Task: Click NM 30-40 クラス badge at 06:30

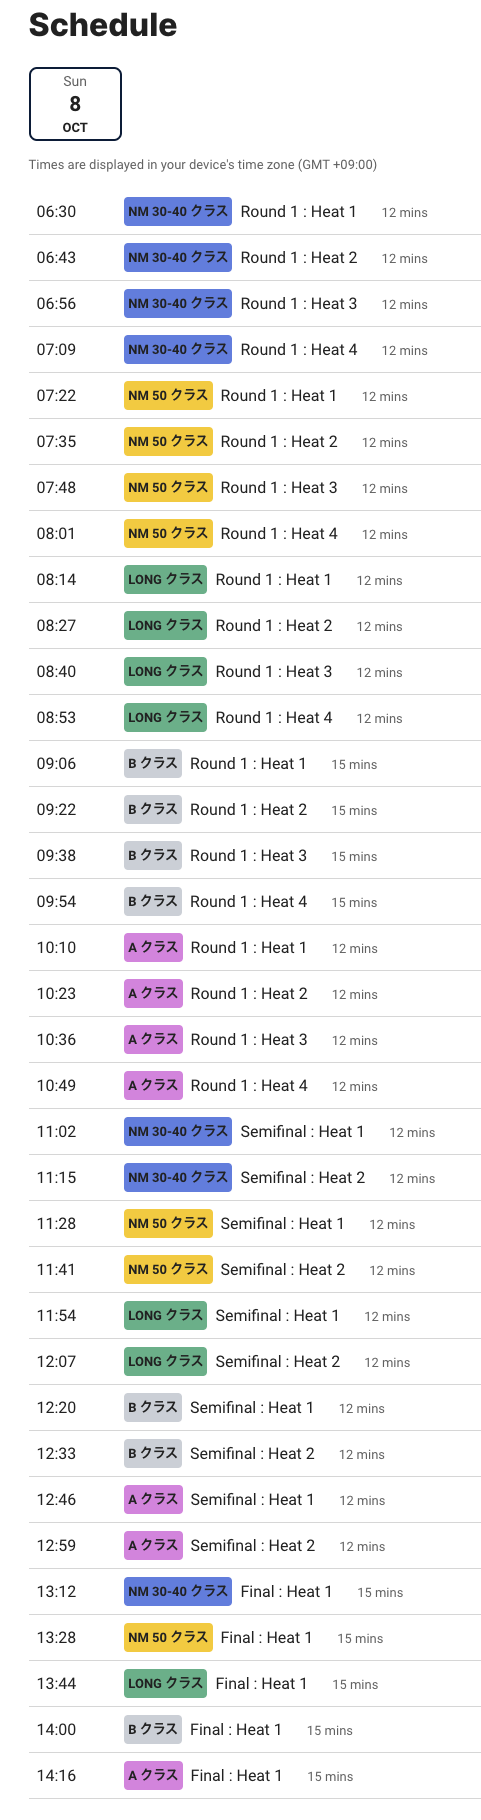Action: pos(178,212)
